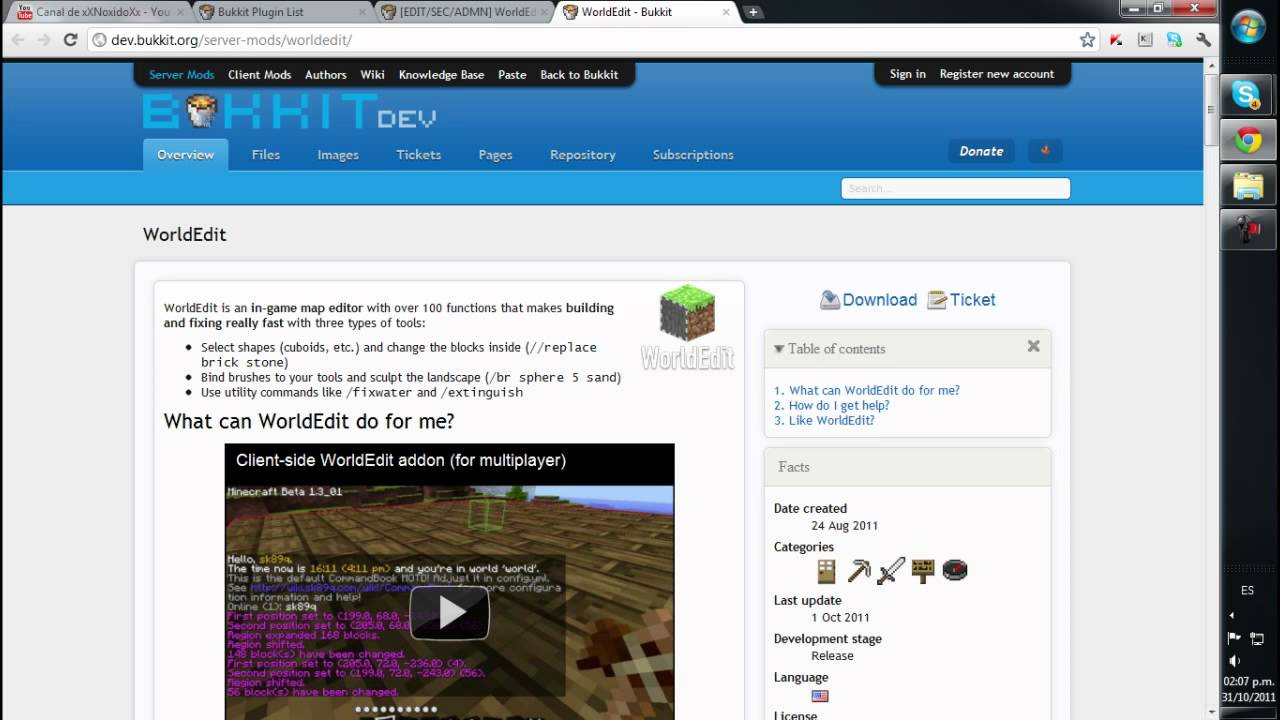Click the US flag language icon
This screenshot has width=1280, height=720.
[820, 696]
